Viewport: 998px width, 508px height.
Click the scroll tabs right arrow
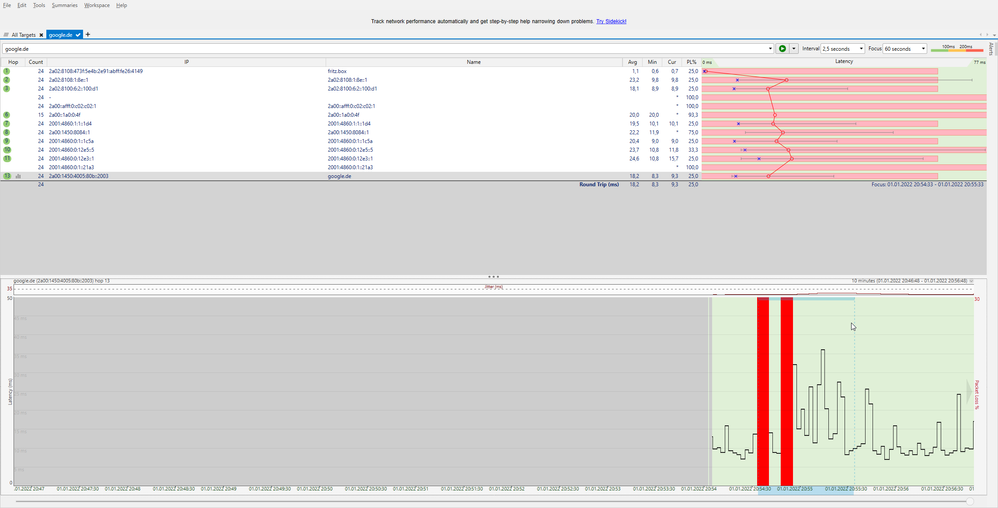coord(986,35)
